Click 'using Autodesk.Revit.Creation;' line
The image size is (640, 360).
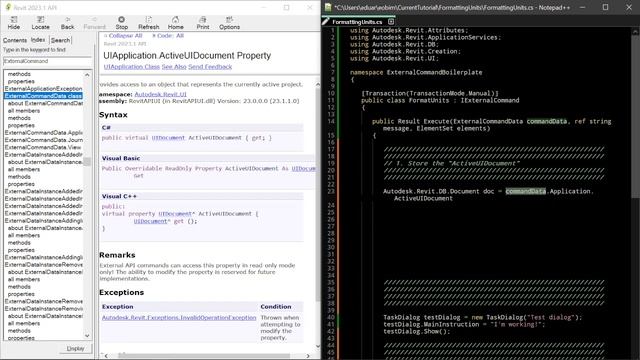point(405,51)
